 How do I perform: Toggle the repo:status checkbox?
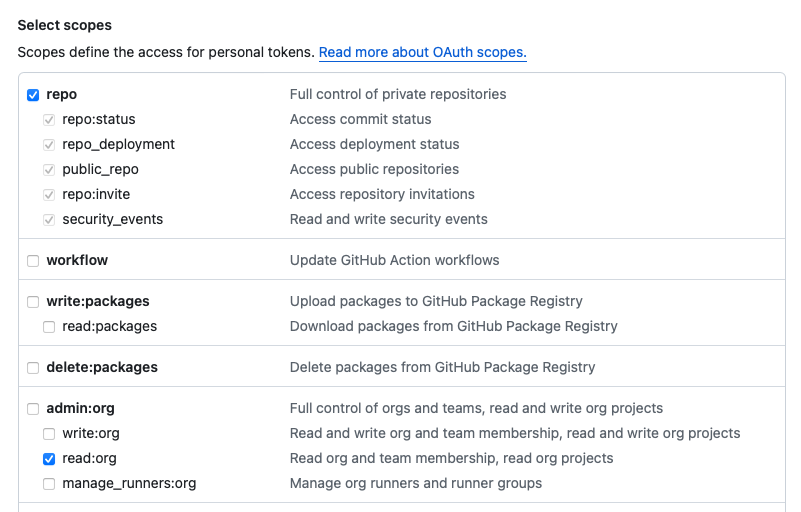[49, 120]
